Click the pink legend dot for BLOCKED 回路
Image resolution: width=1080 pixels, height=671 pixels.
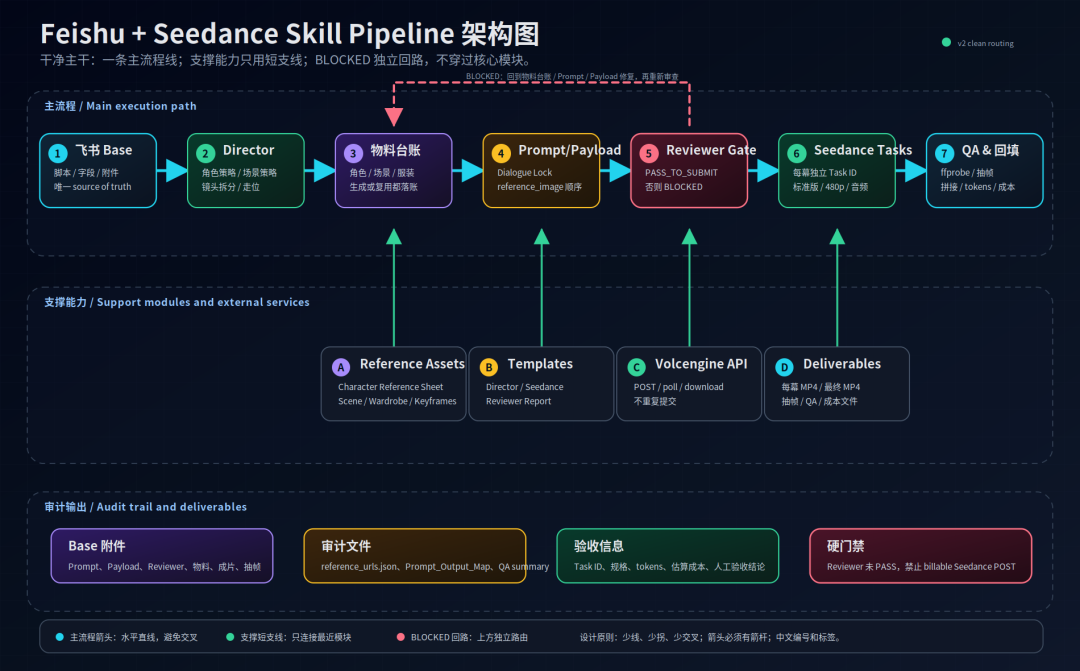[x=401, y=637]
